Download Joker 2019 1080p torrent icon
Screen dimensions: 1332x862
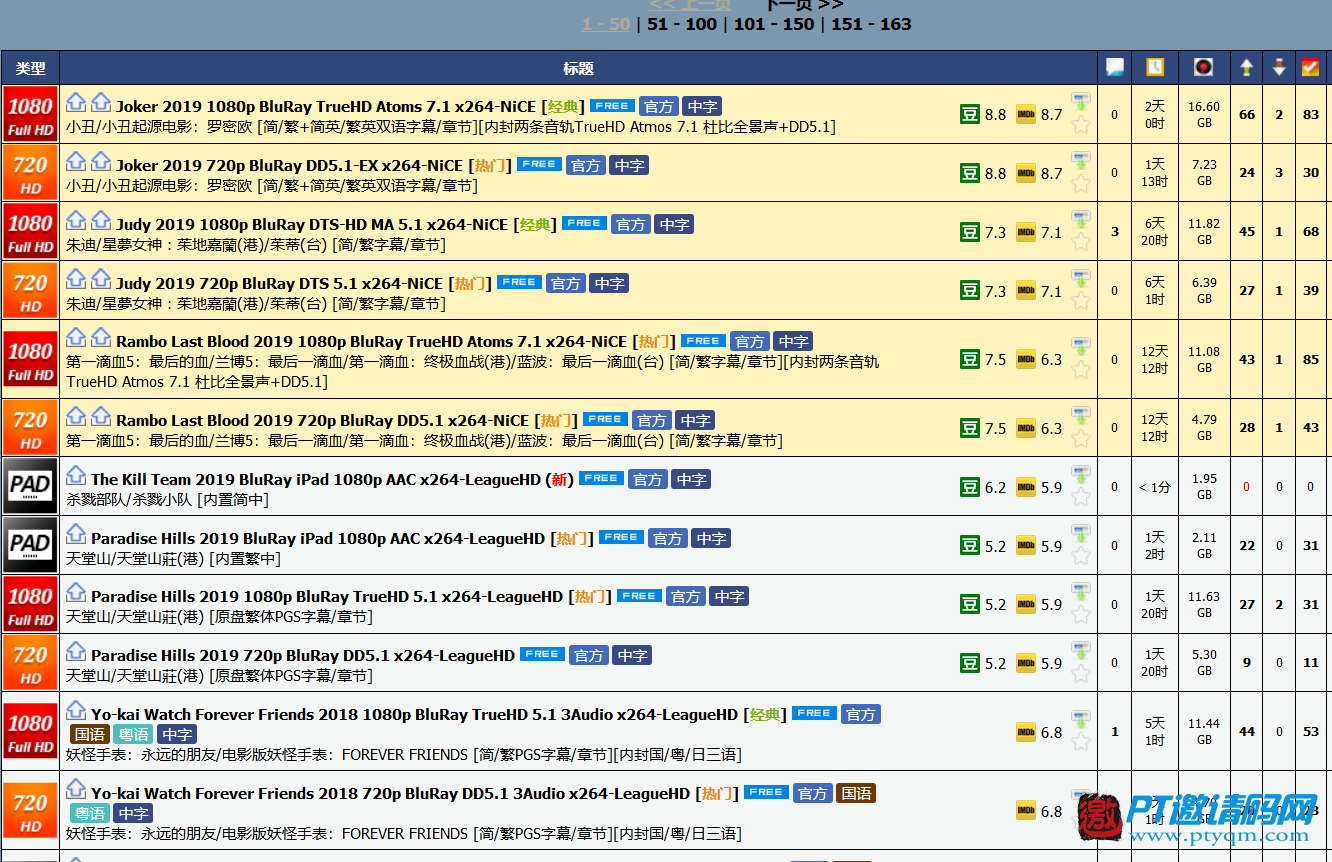pos(1080,101)
